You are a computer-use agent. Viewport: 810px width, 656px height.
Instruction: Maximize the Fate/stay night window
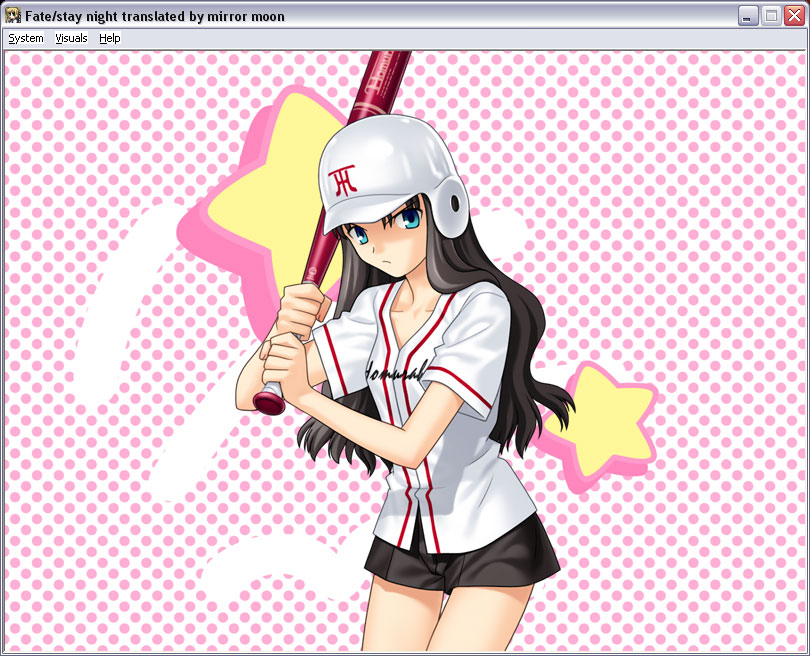771,16
